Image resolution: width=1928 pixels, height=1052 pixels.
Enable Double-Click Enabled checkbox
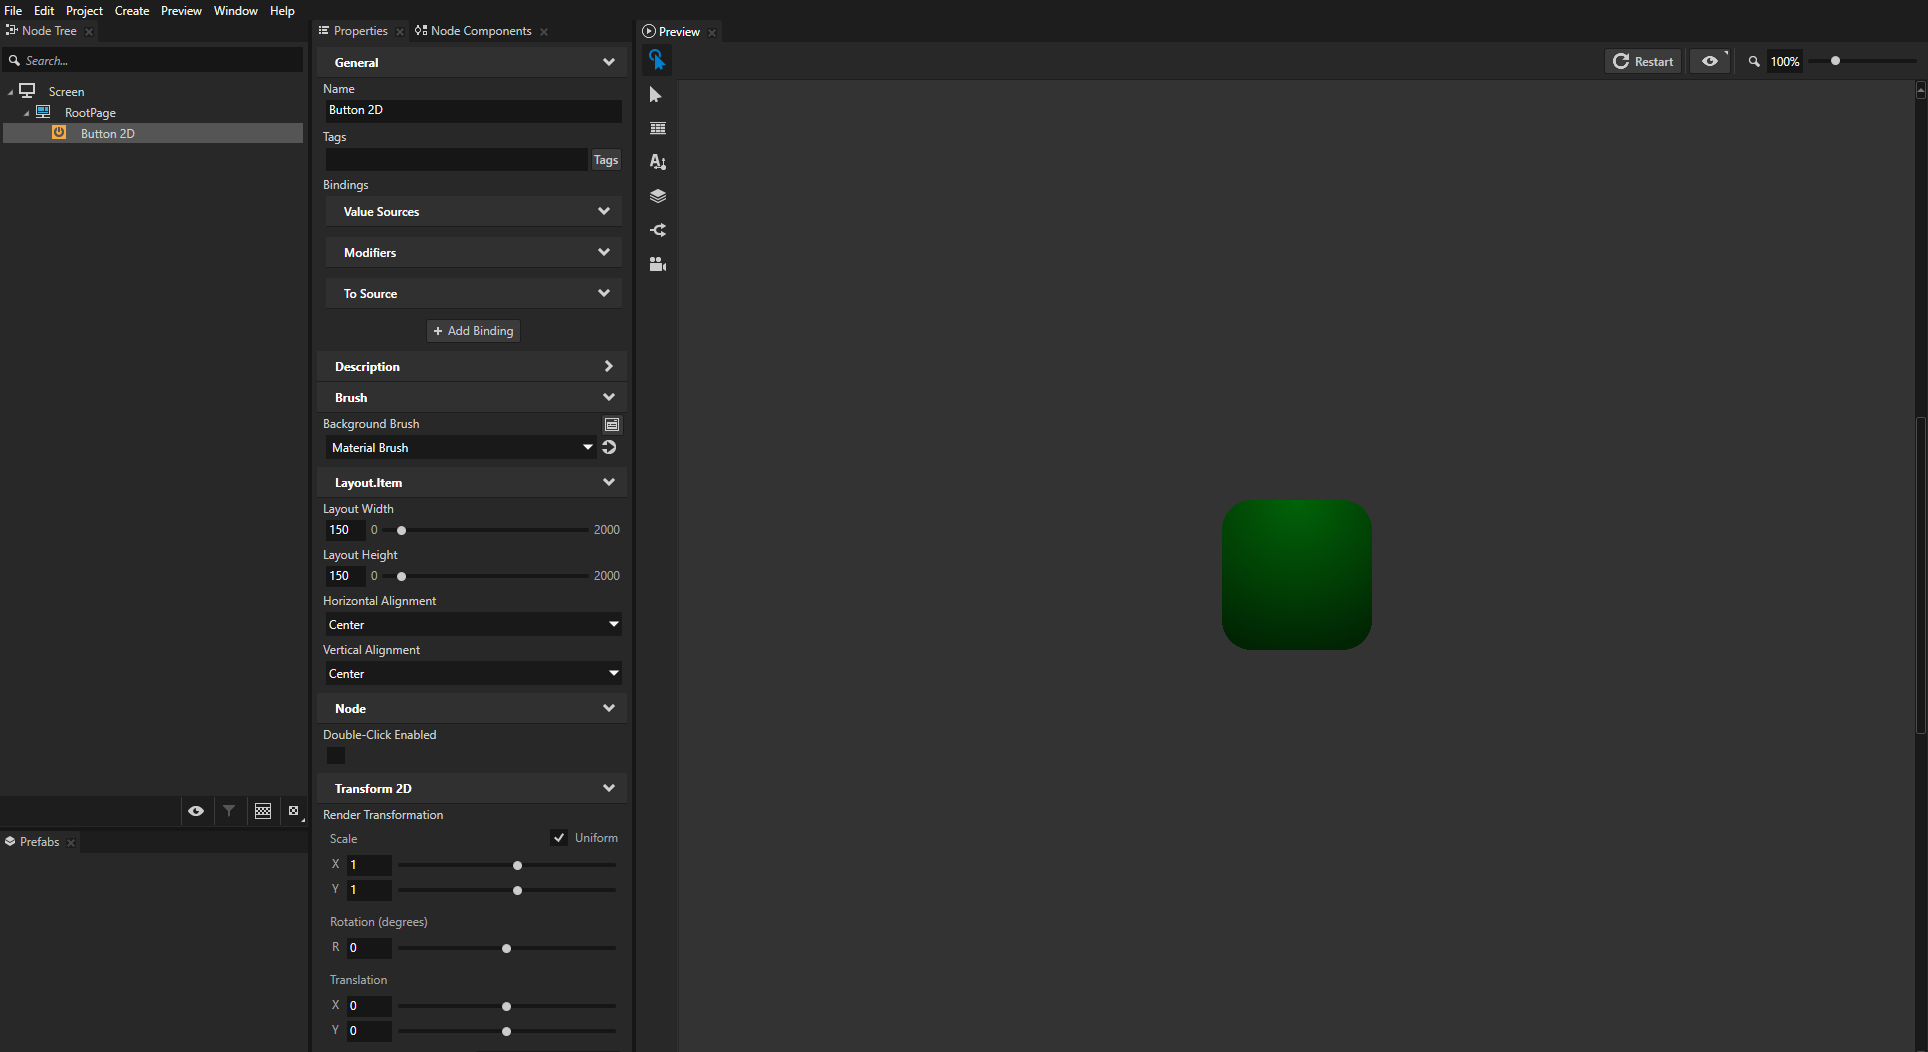click(x=335, y=756)
